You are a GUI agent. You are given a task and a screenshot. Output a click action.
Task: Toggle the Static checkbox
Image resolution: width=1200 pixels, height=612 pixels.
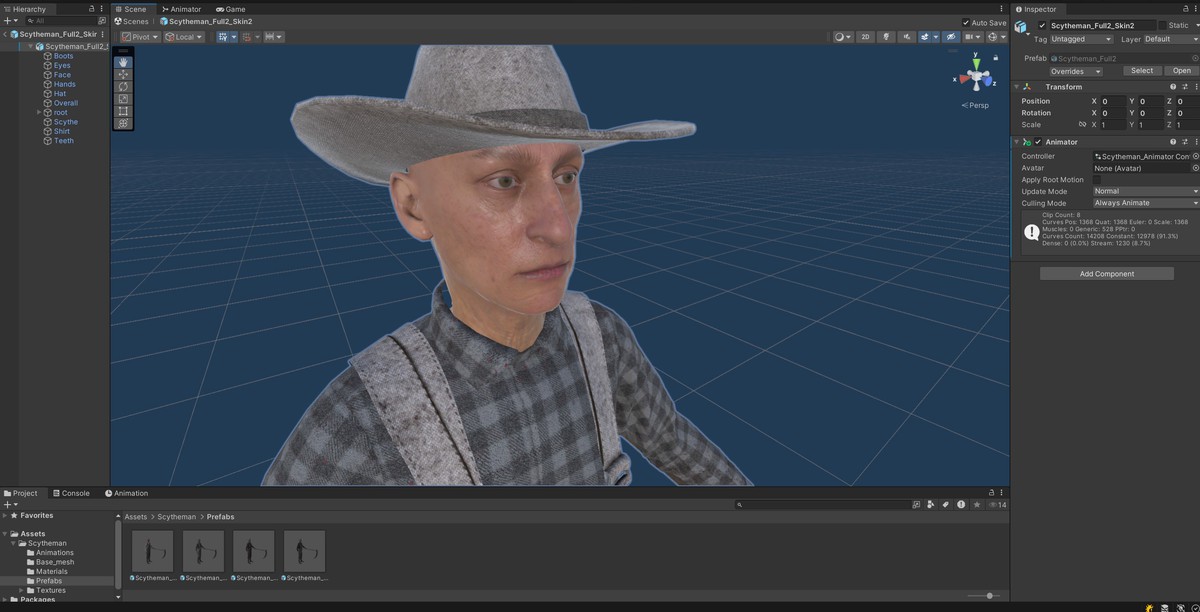[x=1163, y=25]
